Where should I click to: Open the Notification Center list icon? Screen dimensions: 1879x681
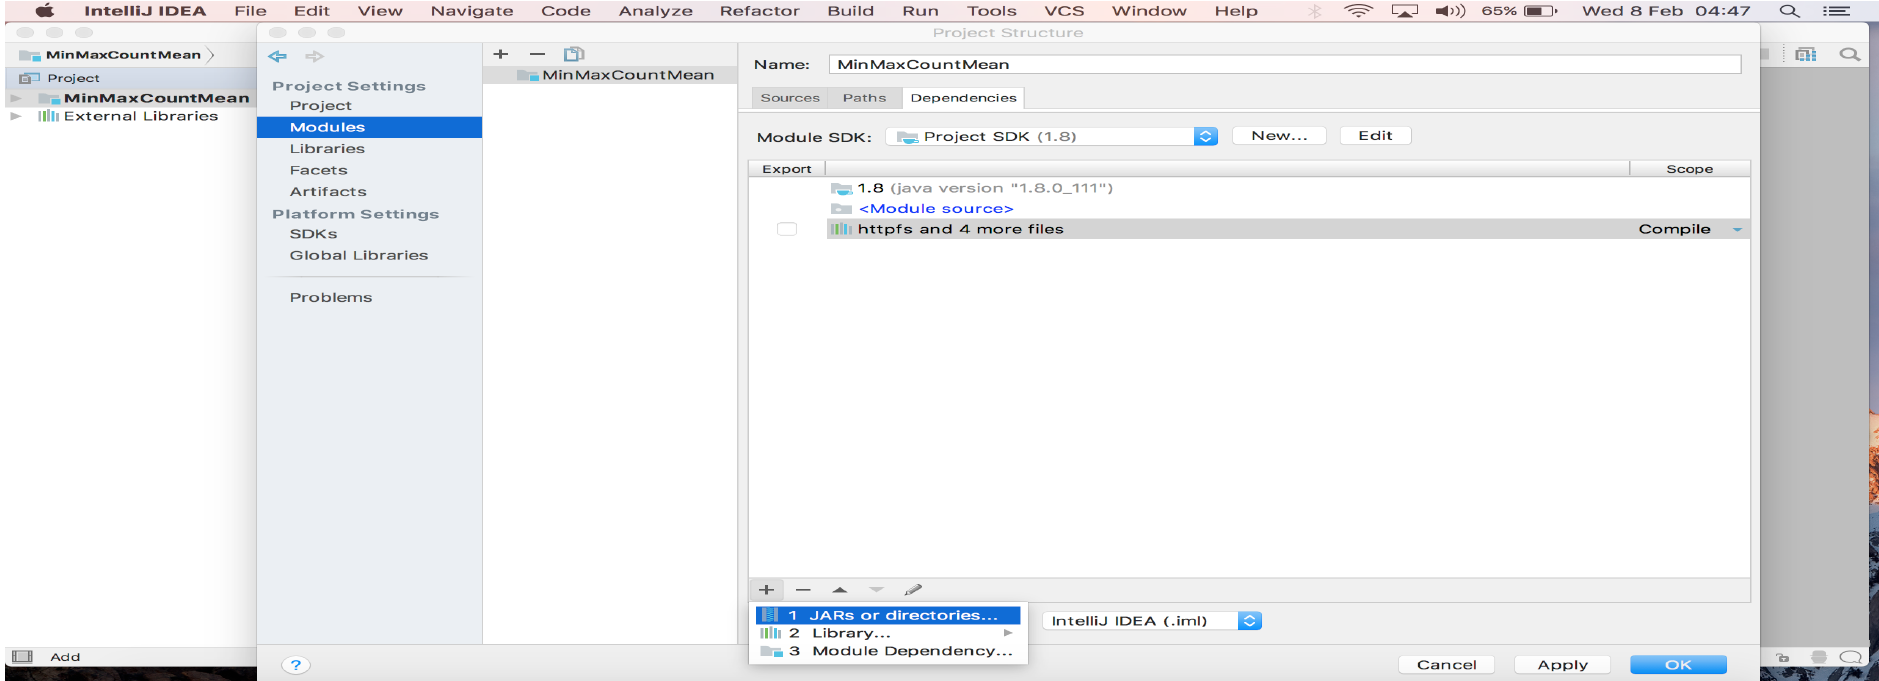(1836, 11)
